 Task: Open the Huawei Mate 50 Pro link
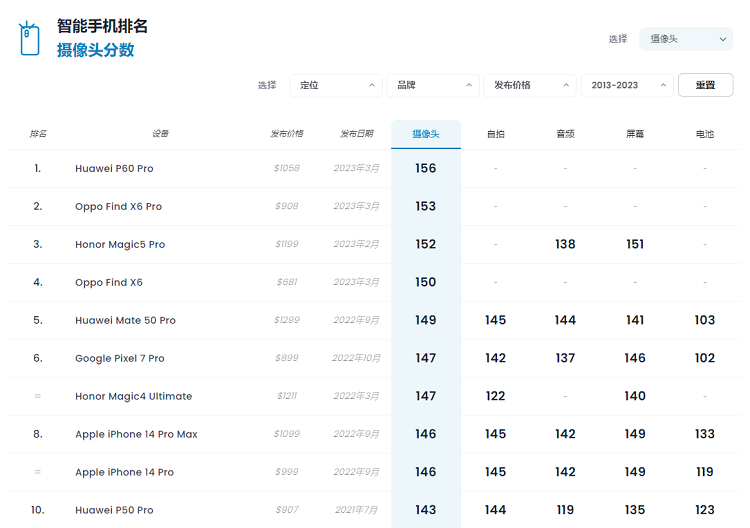125,320
